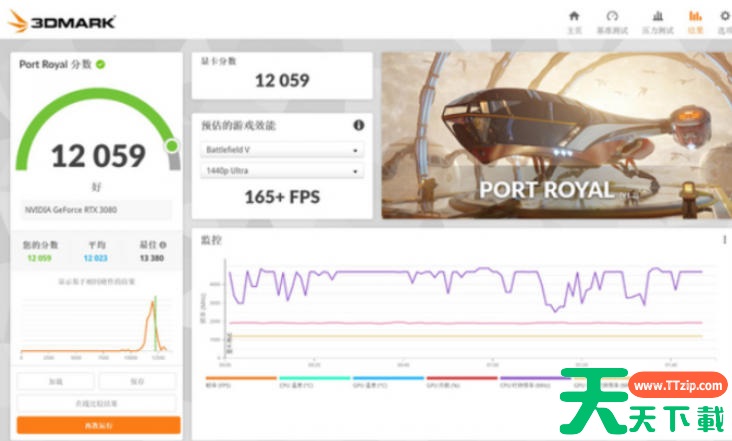The width and height of the screenshot is (732, 441).
Task: Click the Port Royal 分数 heading
Action: (x=55, y=64)
